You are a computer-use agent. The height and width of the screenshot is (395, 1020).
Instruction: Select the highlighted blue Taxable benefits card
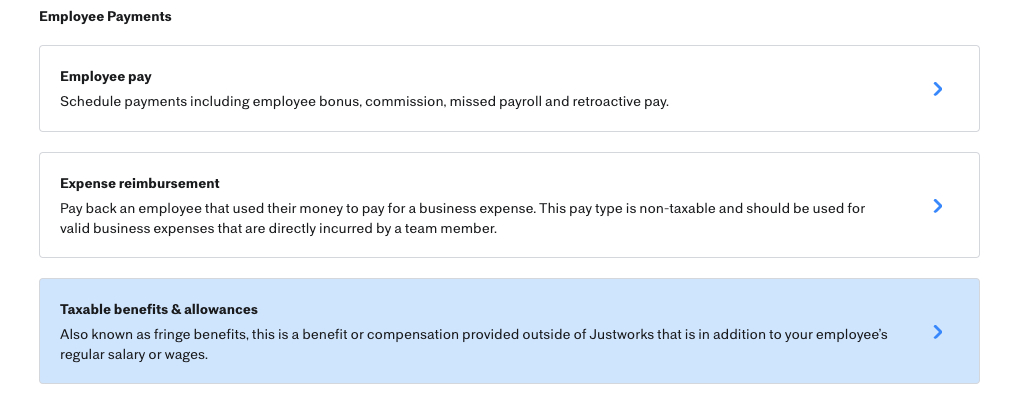[x=509, y=331]
